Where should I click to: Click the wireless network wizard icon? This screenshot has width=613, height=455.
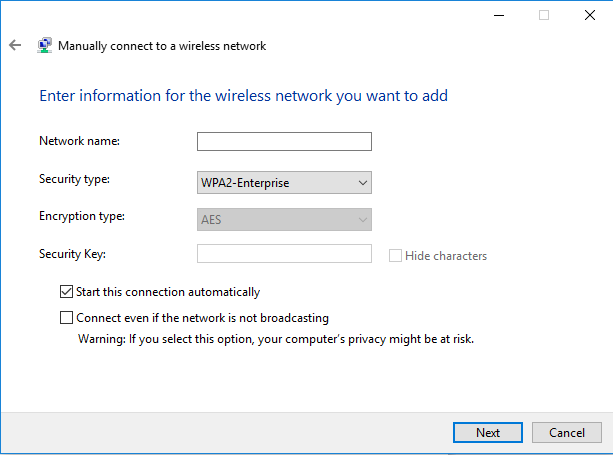[x=45, y=45]
